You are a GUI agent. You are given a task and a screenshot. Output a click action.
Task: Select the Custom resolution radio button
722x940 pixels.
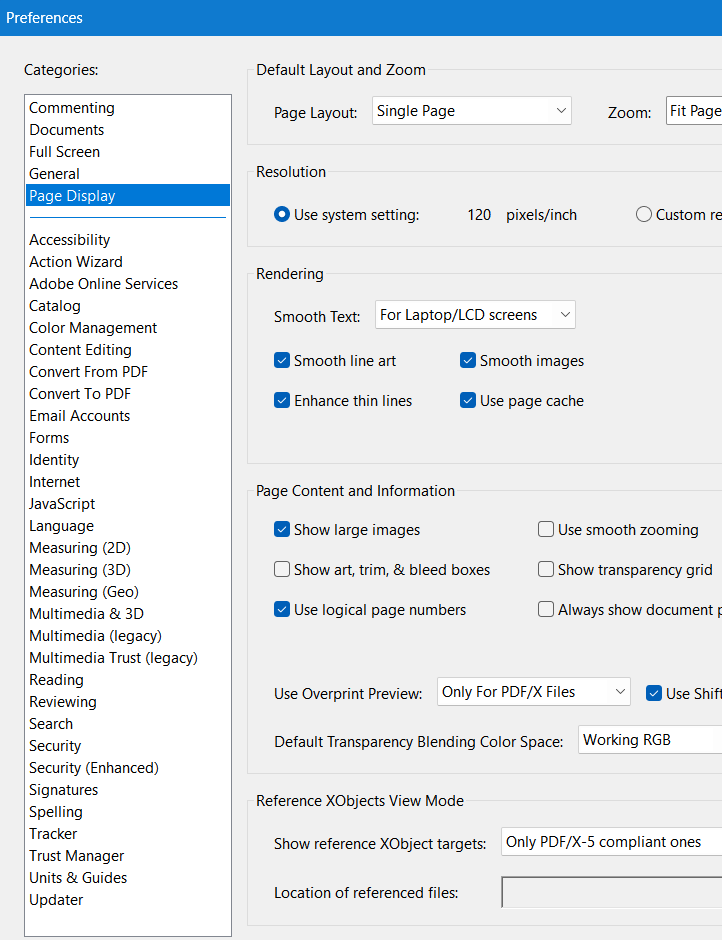[644, 214]
